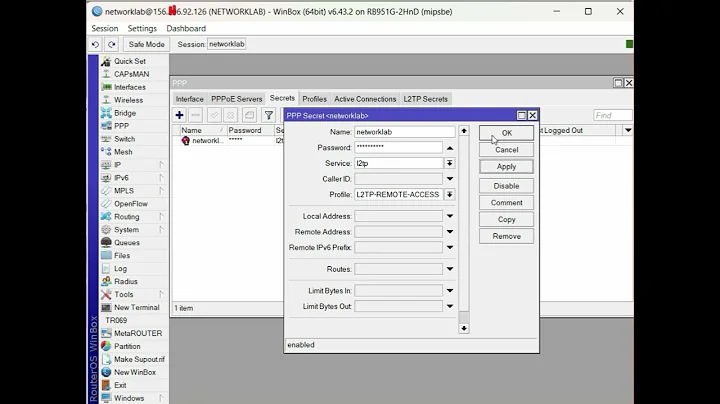Open the Service dropdown
Screen dimensions: 720x404
pyautogui.click(x=450, y=163)
